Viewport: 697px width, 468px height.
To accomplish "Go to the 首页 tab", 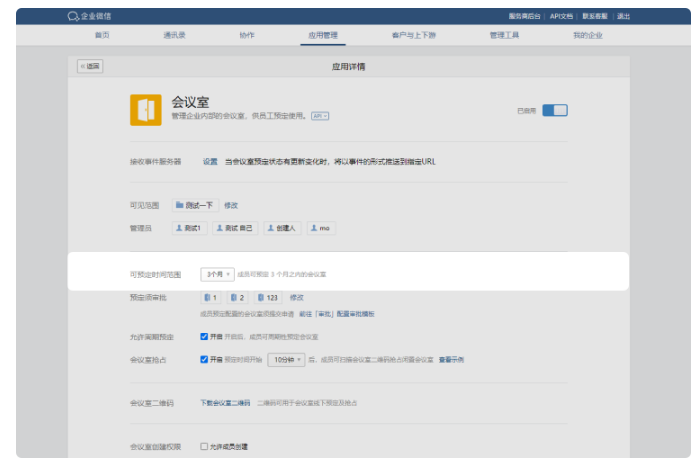I will [102, 35].
